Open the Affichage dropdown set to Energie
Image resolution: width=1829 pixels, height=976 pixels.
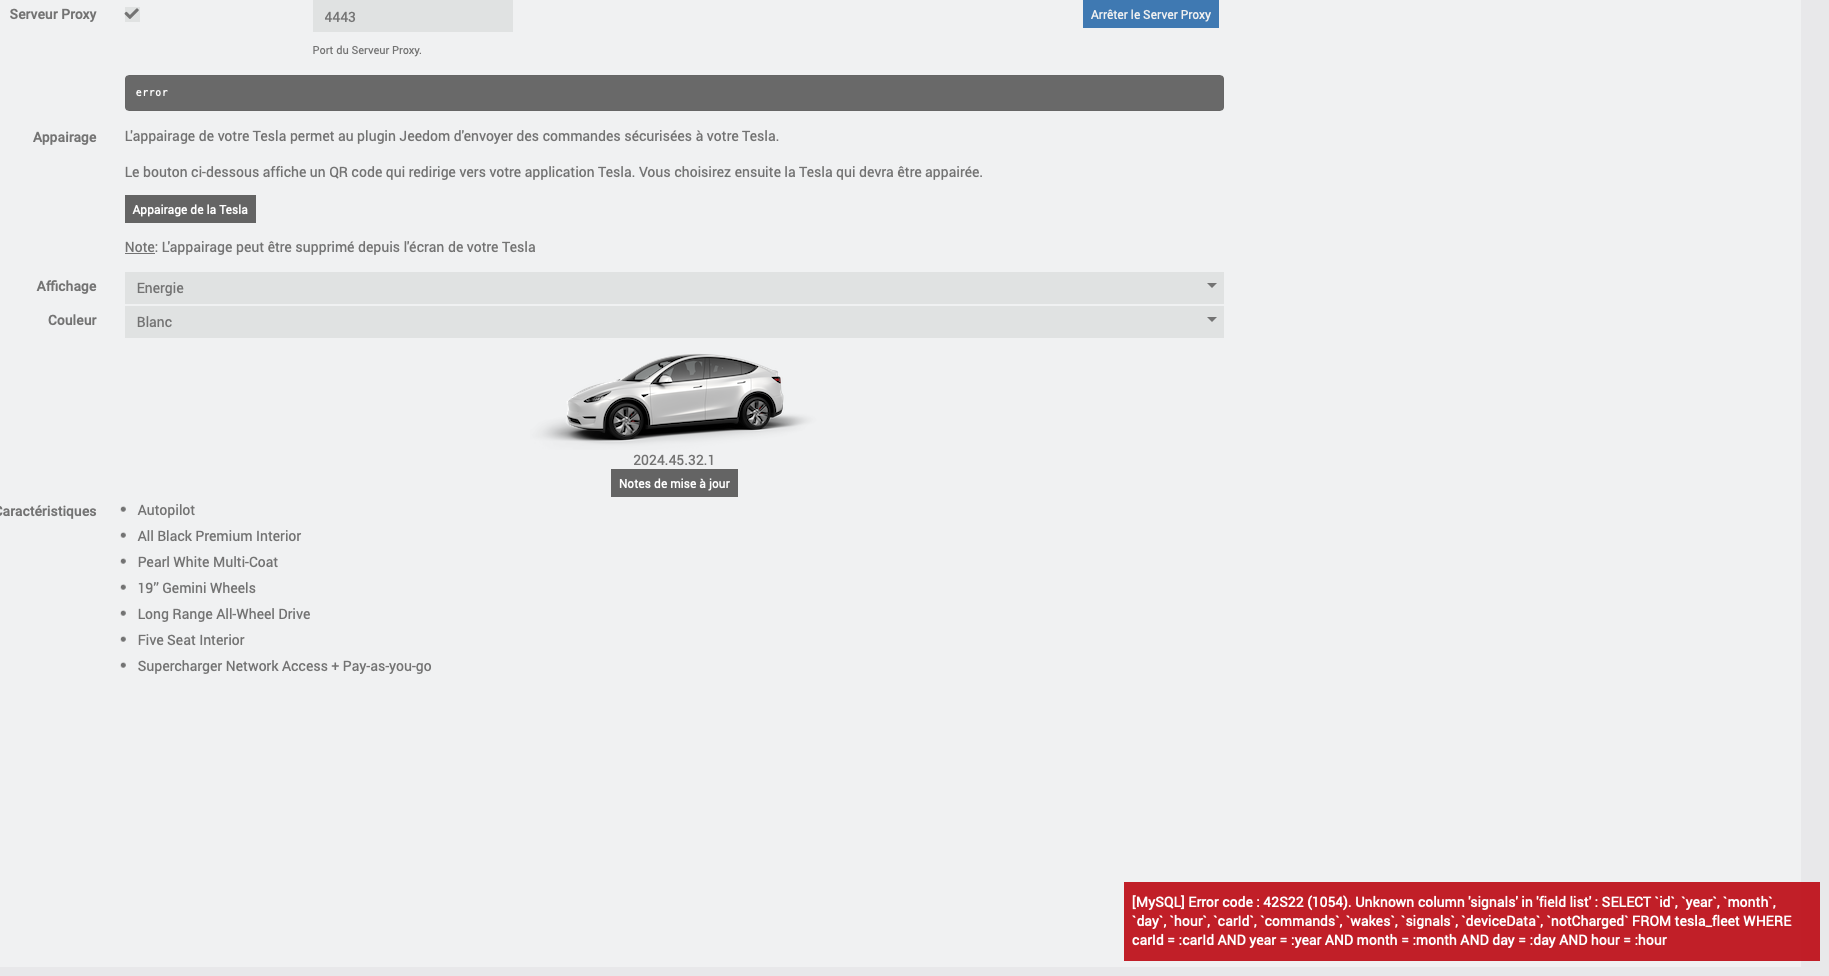(x=674, y=288)
